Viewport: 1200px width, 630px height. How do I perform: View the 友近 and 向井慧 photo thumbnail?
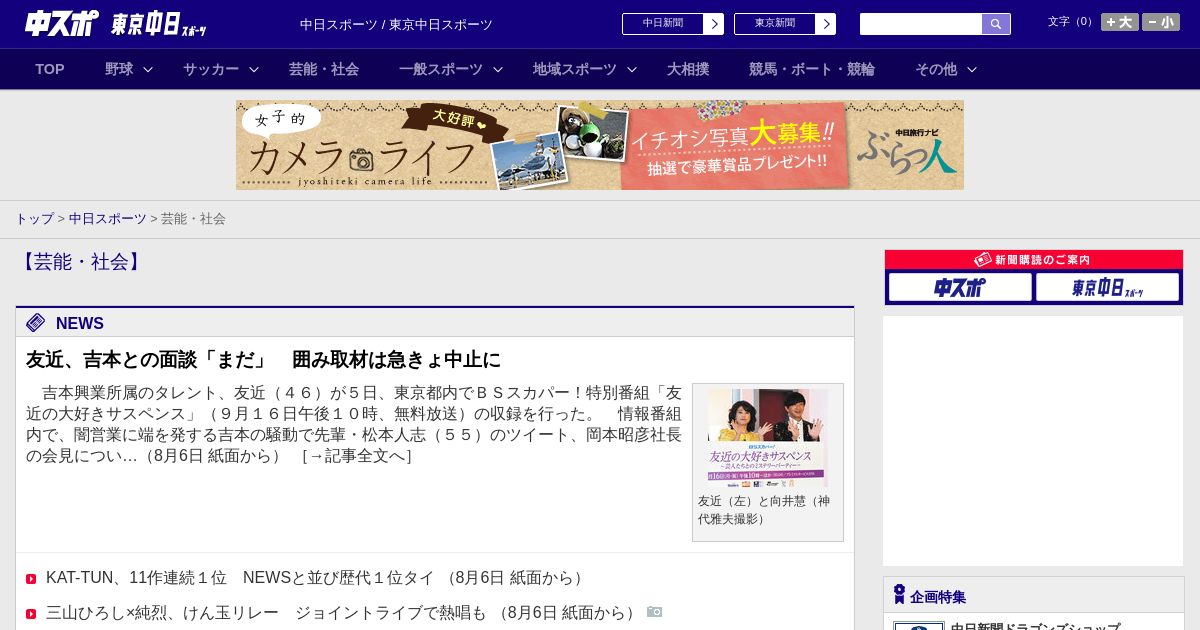[768, 437]
